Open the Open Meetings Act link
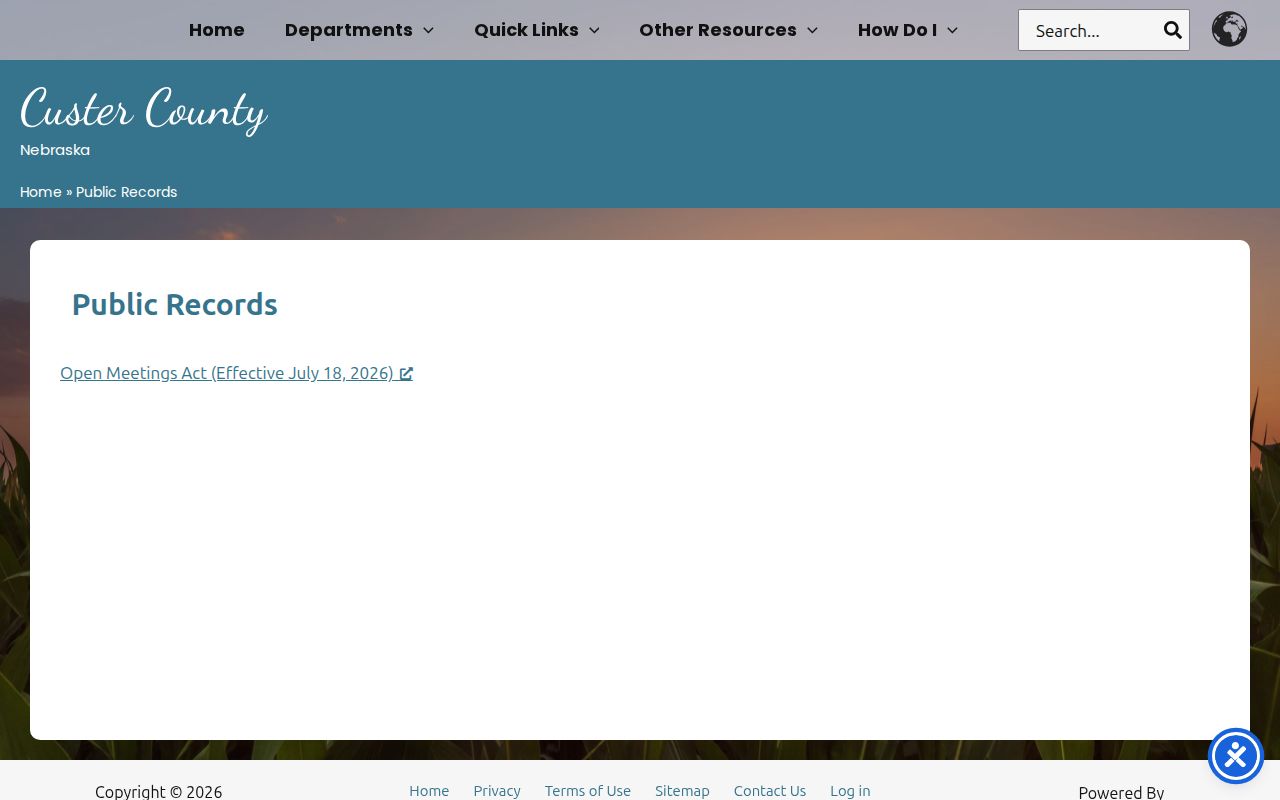The height and width of the screenshot is (800, 1280). (236, 373)
